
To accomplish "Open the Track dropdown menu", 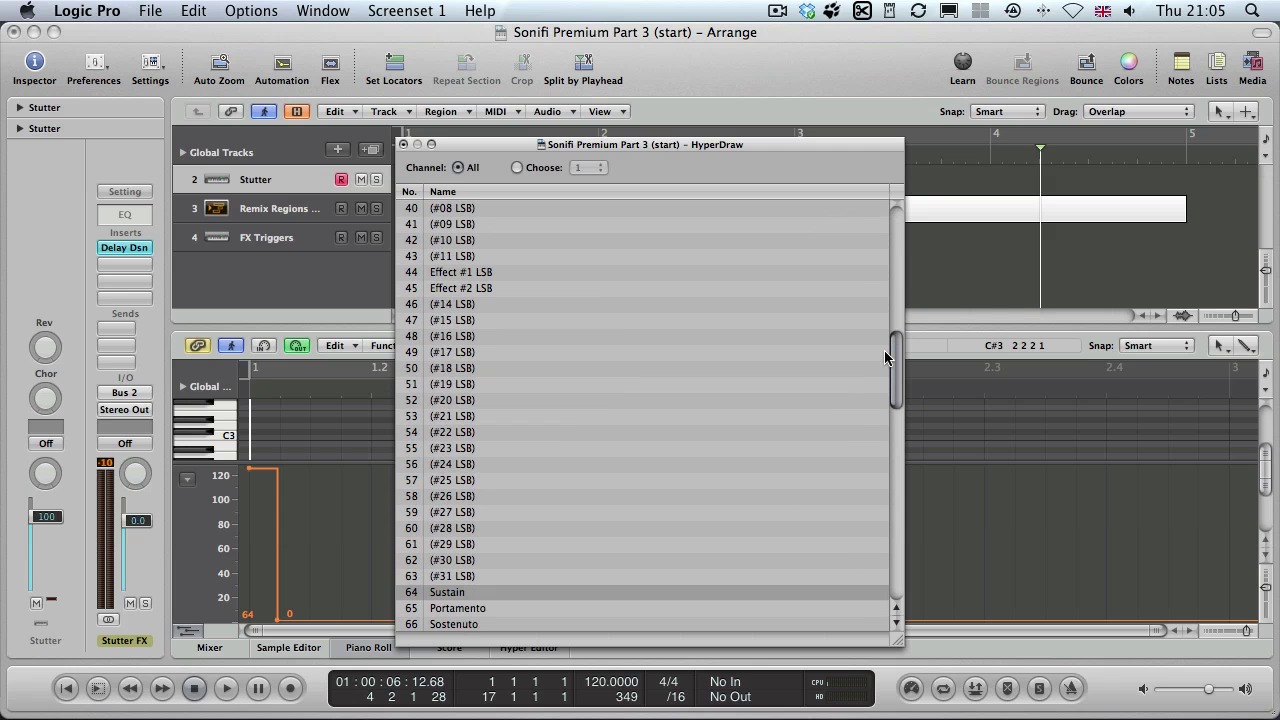I will [x=391, y=112].
